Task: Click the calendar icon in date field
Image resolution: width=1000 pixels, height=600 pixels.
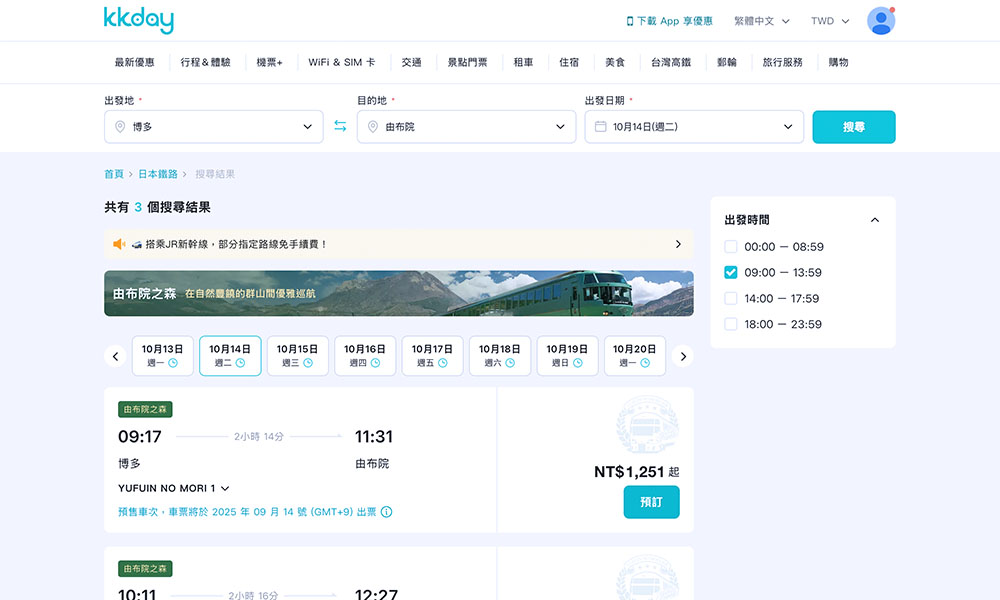Action: [600, 127]
